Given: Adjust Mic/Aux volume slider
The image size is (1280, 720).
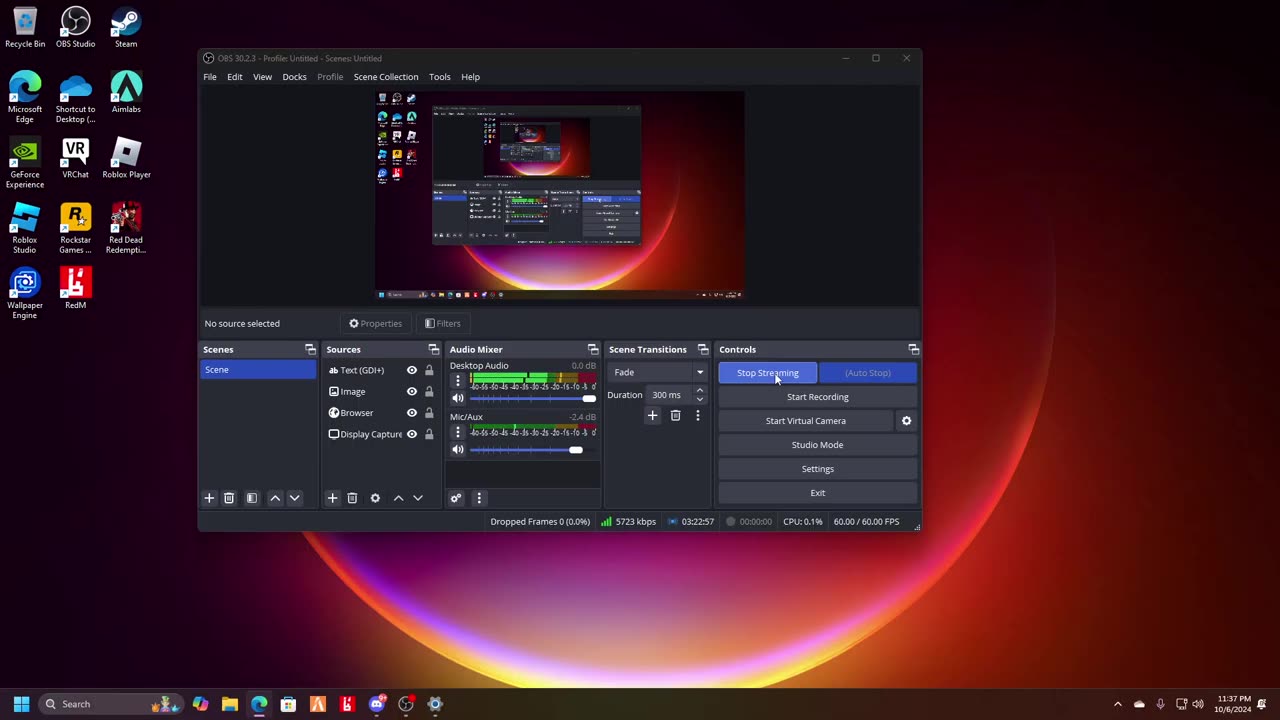Looking at the screenshot, I should coord(533,450).
